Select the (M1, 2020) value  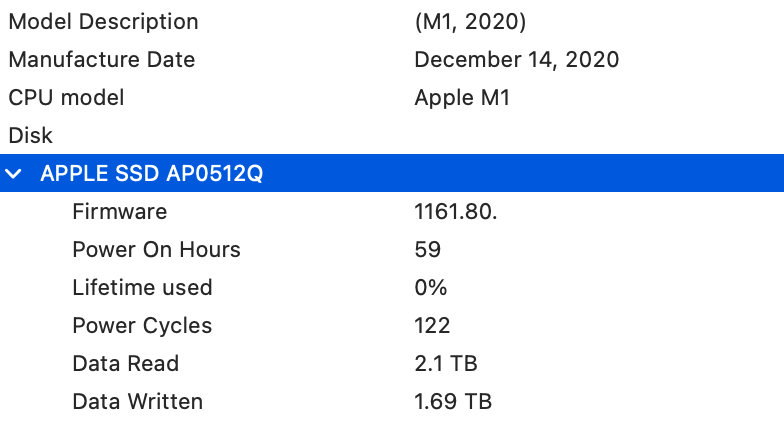point(470,22)
